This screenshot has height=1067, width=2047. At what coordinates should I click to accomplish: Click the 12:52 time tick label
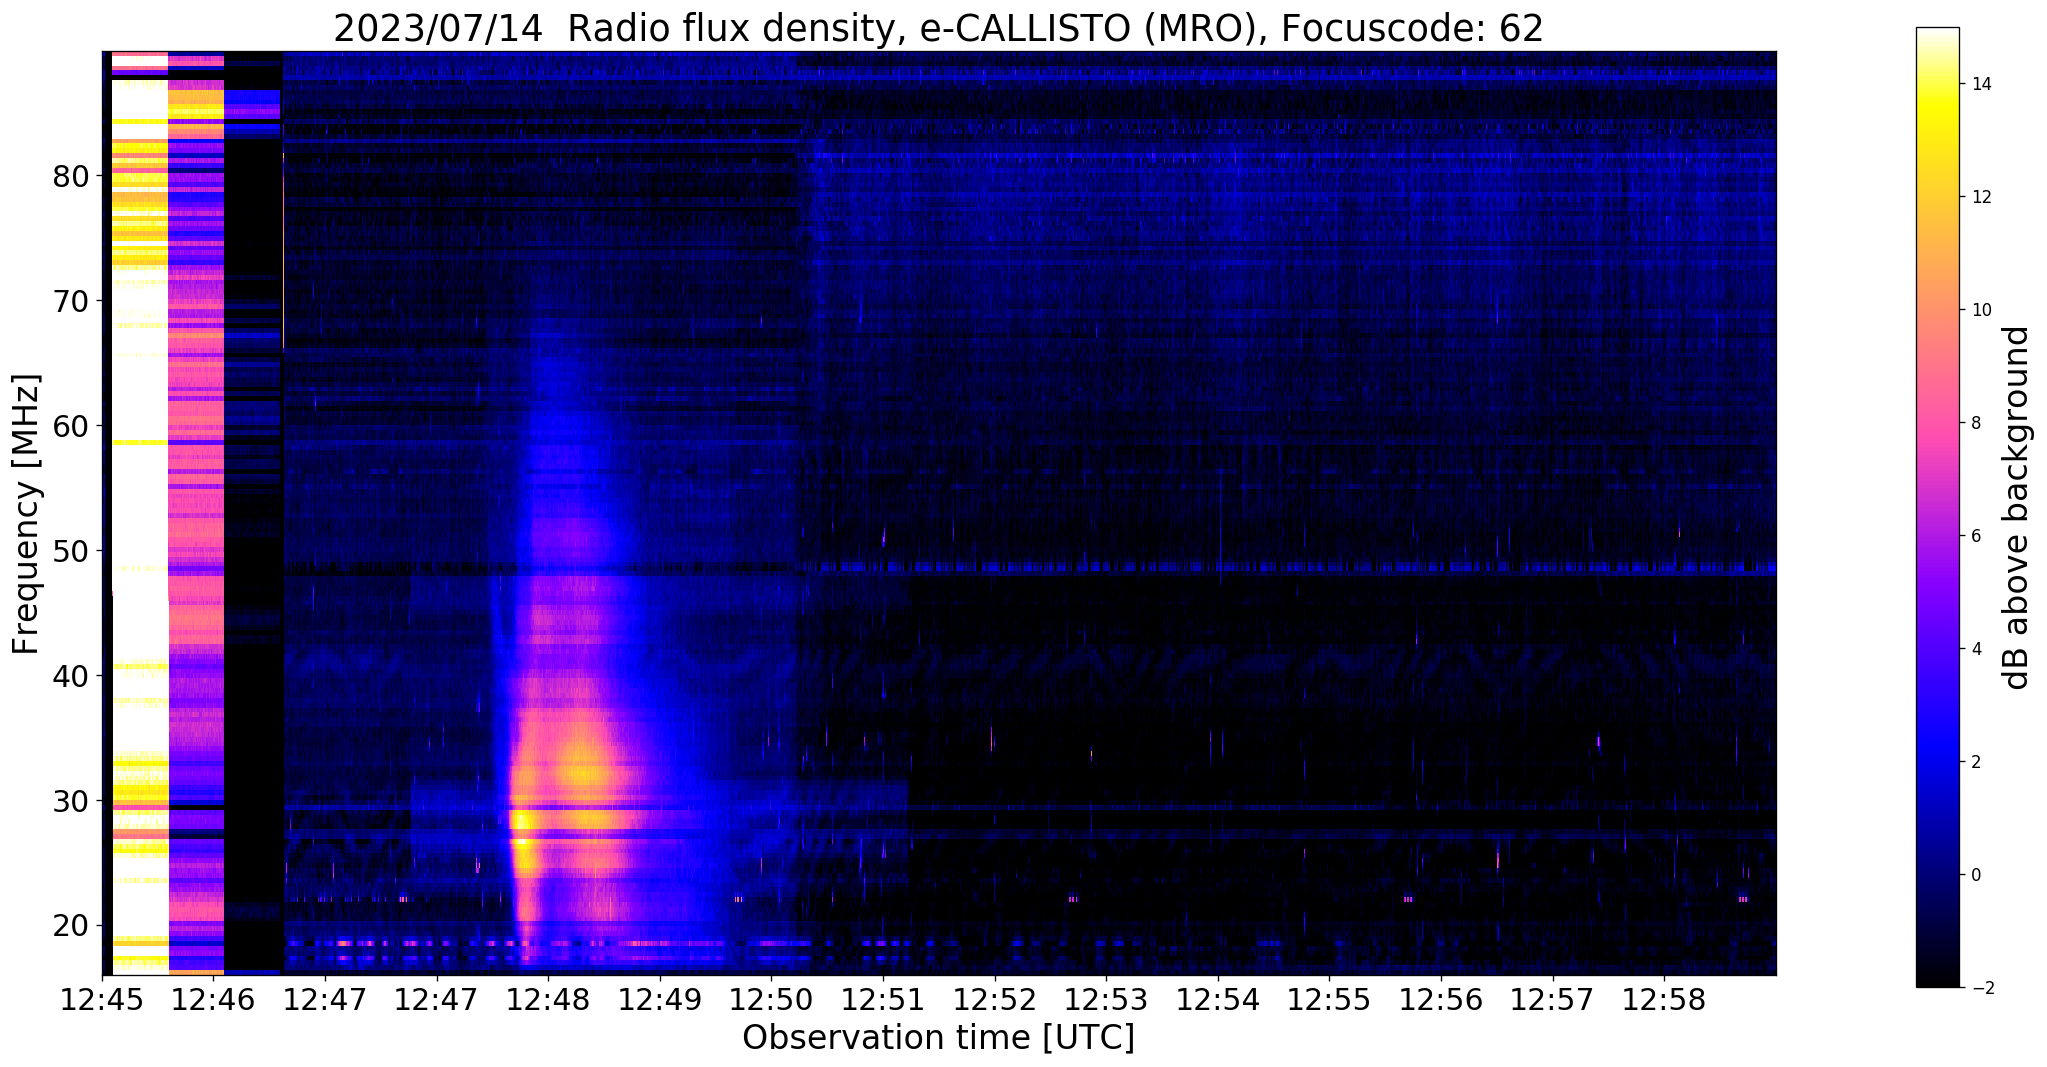pos(994,1000)
